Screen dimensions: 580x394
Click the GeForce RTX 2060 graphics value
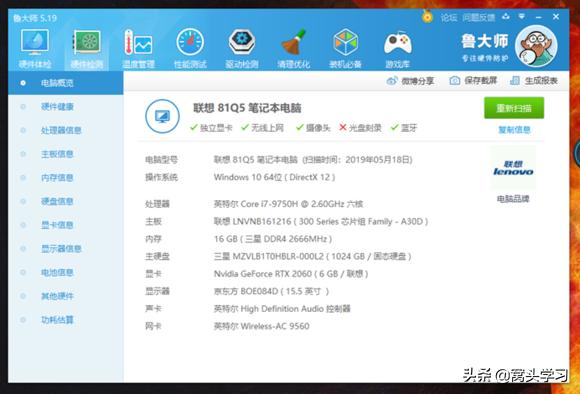click(x=291, y=274)
